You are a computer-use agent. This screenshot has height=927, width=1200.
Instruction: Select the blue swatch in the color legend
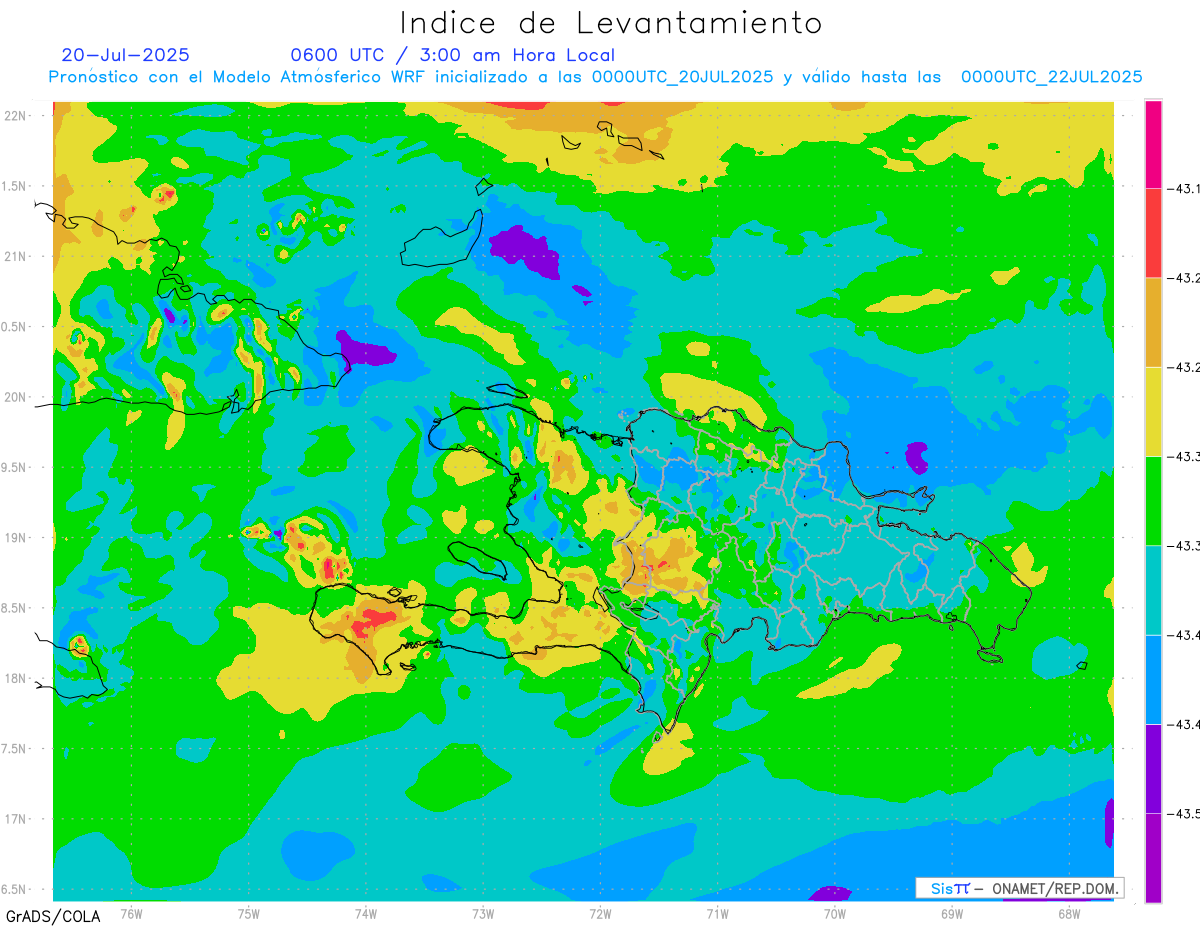pos(1153,679)
